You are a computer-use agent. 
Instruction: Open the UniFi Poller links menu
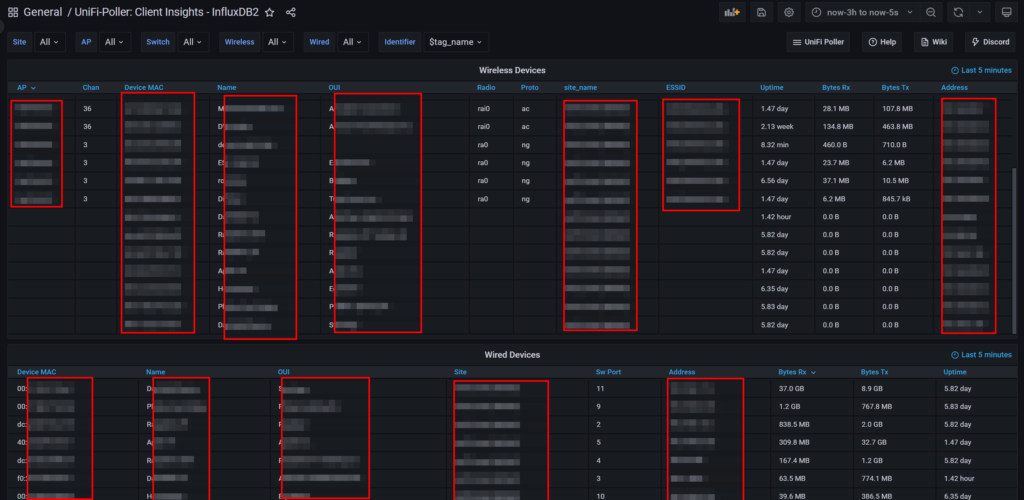click(x=818, y=42)
